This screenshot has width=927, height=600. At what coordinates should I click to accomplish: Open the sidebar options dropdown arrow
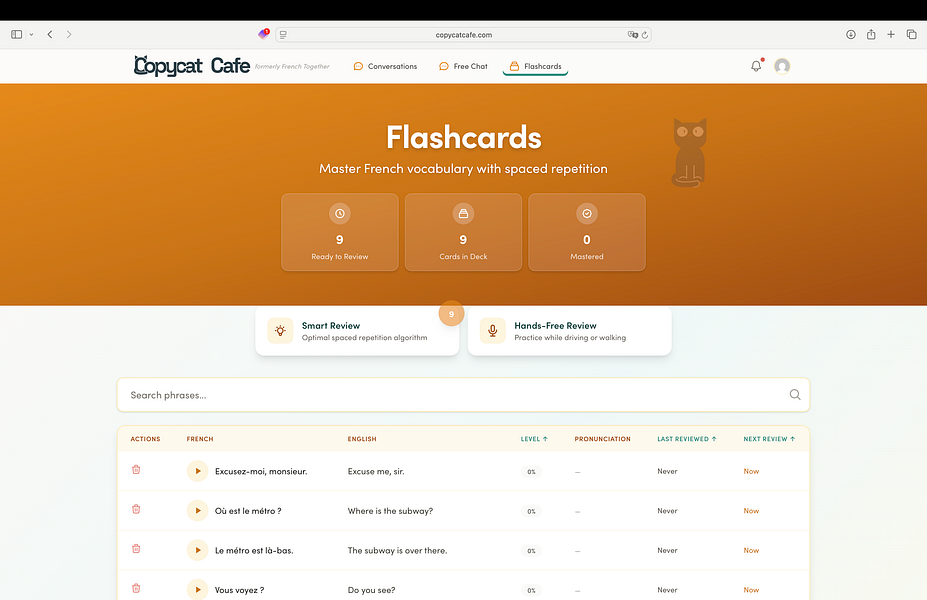(x=31, y=35)
